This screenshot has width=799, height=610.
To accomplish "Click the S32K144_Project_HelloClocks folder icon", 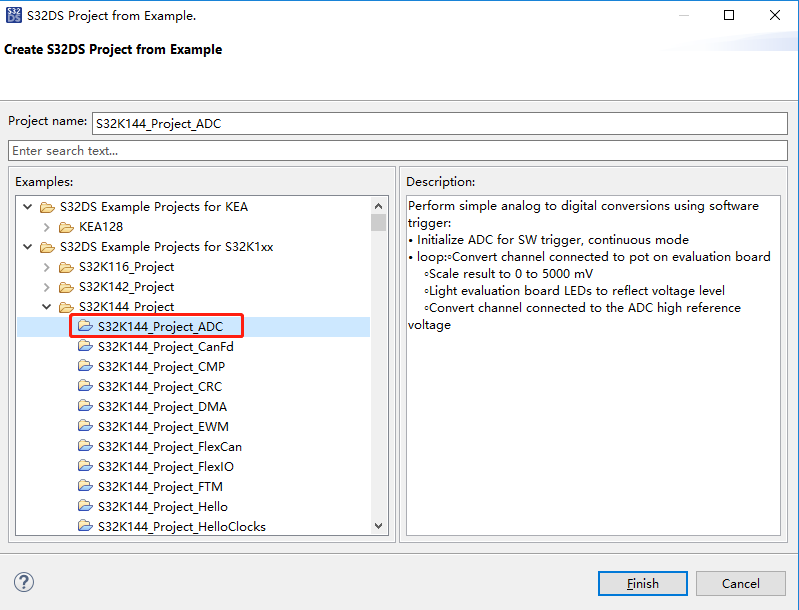I will 85,526.
